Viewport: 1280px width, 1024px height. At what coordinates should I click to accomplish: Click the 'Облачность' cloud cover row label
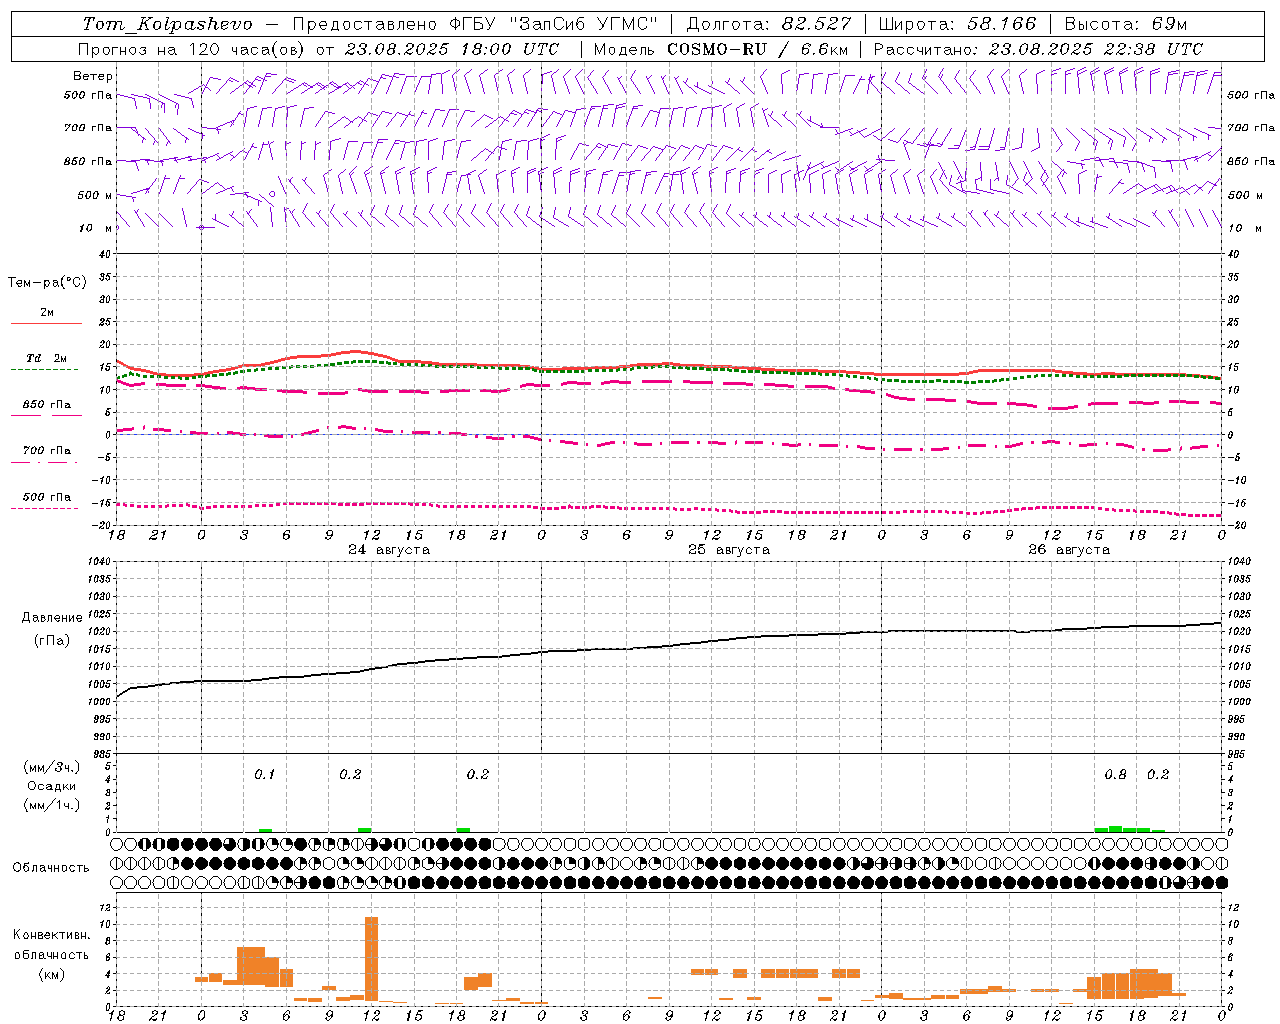51,868
